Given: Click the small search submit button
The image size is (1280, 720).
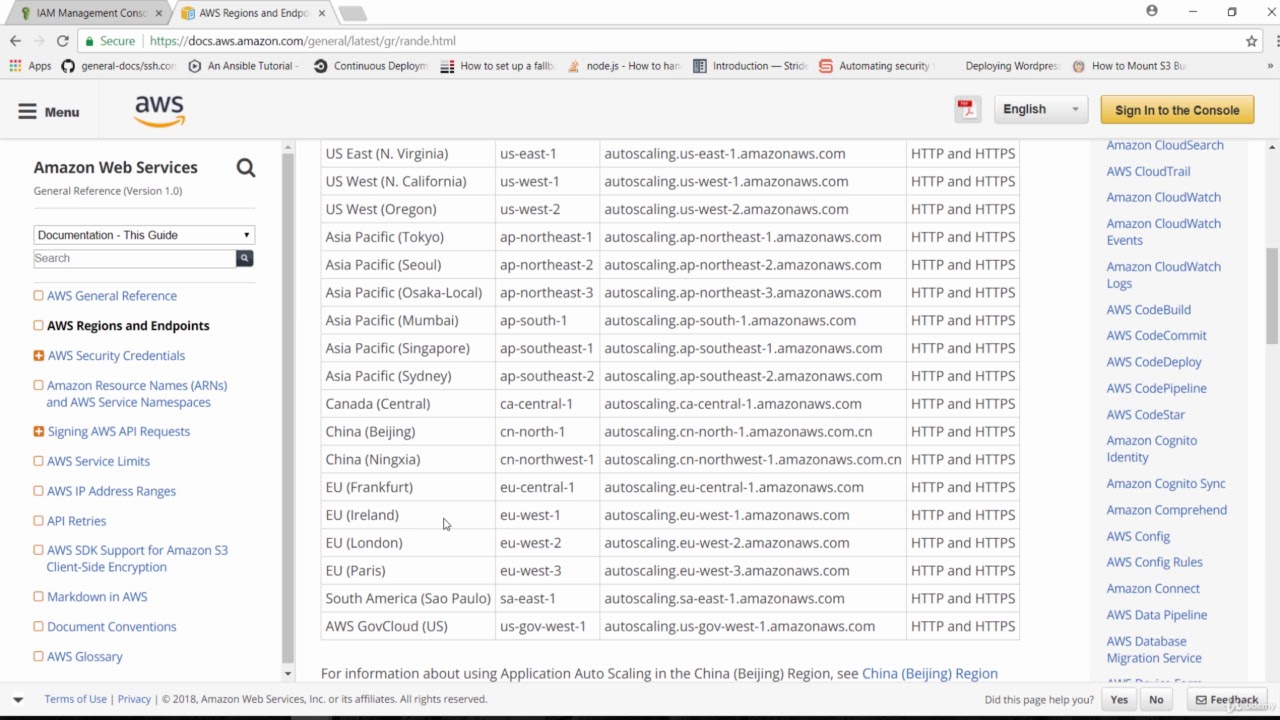Looking at the screenshot, I should click(244, 258).
